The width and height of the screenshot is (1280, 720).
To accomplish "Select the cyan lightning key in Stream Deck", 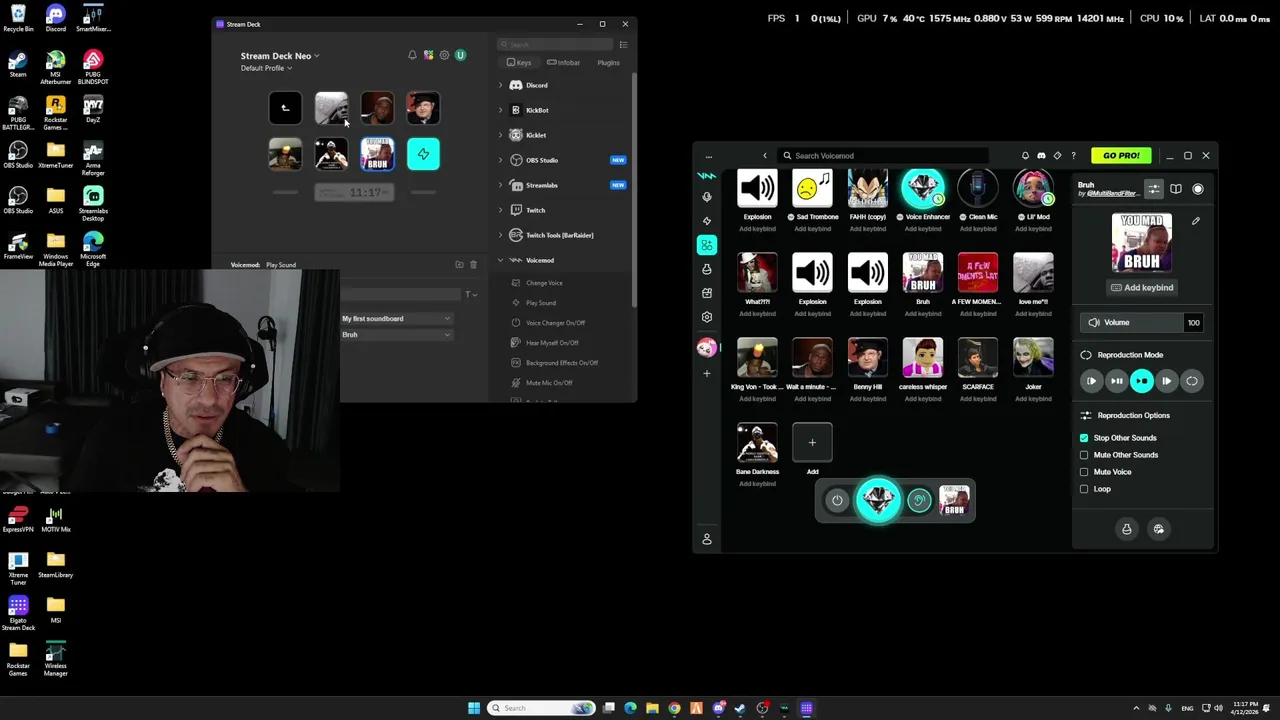I will click(423, 154).
